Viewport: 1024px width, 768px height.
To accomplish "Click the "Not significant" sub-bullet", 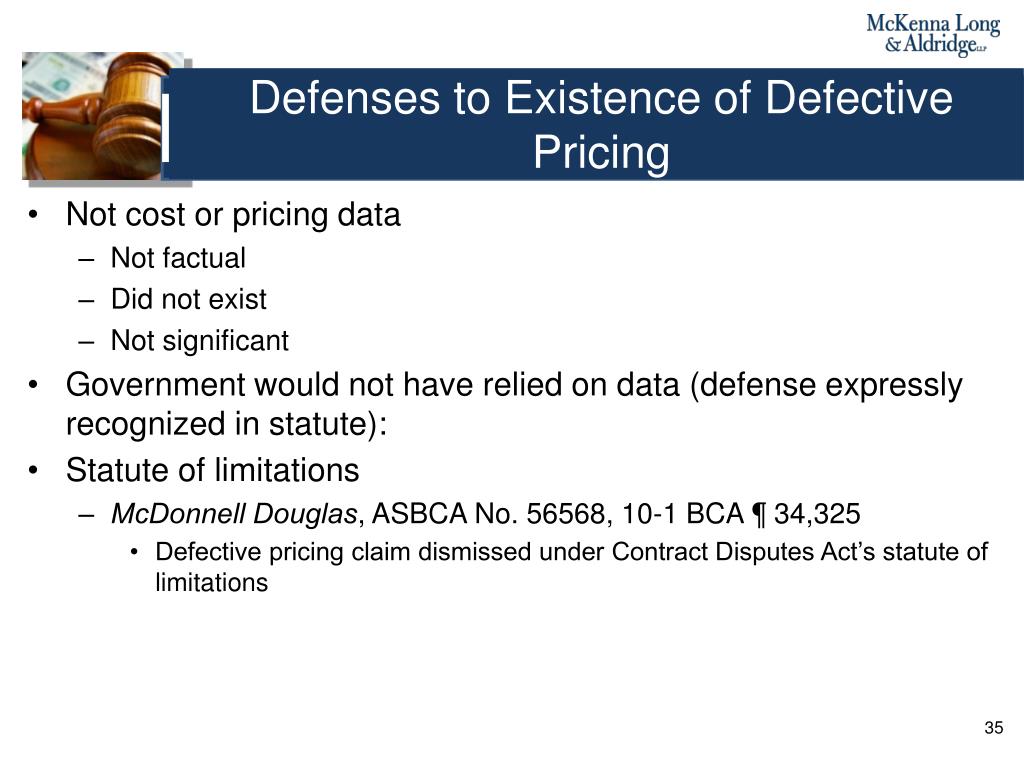I will [x=200, y=341].
